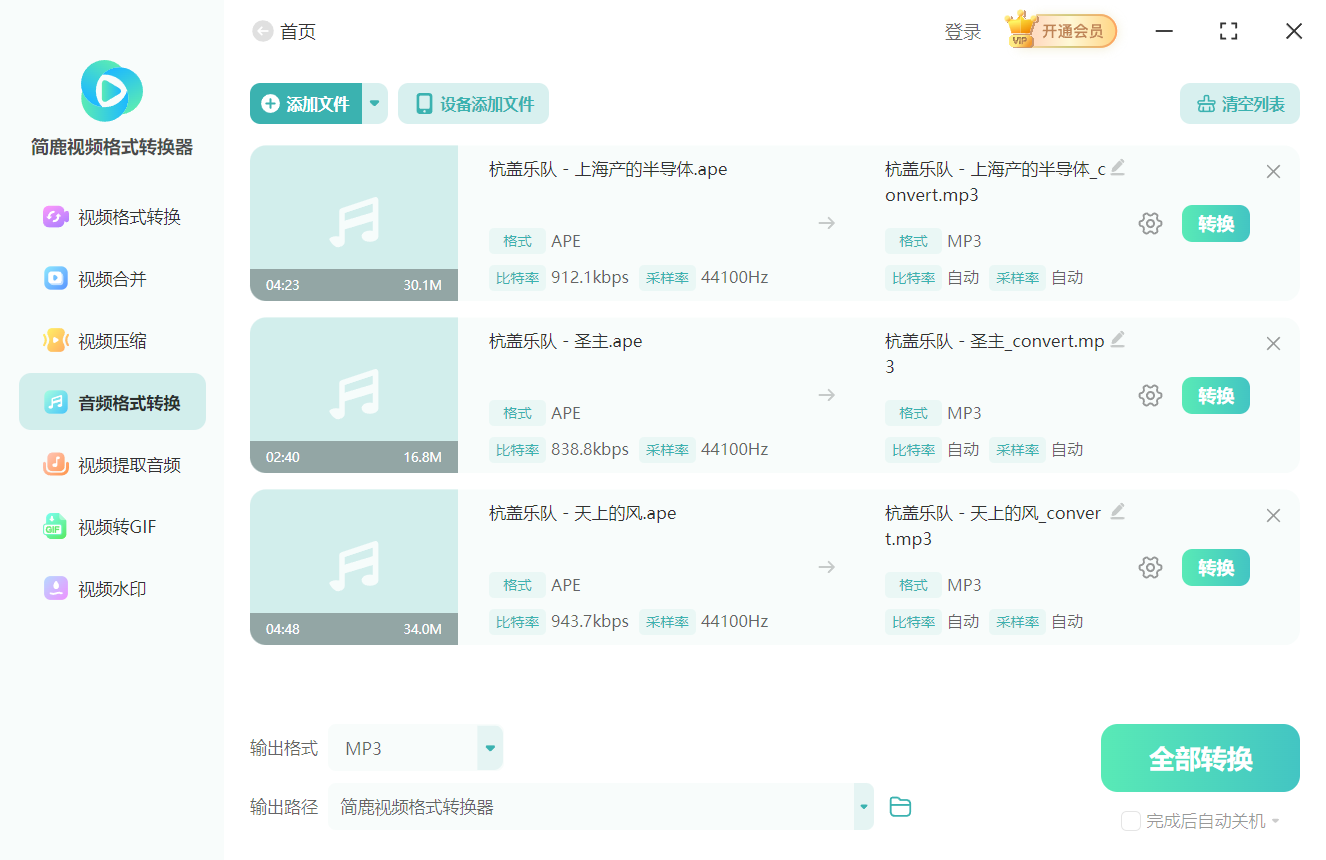Open the 视频转GIF converter
The image size is (1326, 860).
(111, 526)
